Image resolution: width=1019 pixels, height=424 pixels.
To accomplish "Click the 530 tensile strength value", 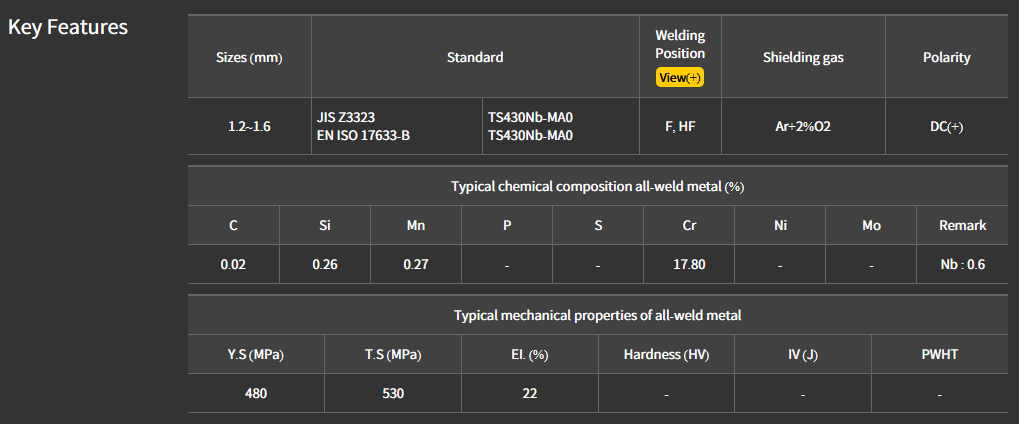I will tap(393, 393).
